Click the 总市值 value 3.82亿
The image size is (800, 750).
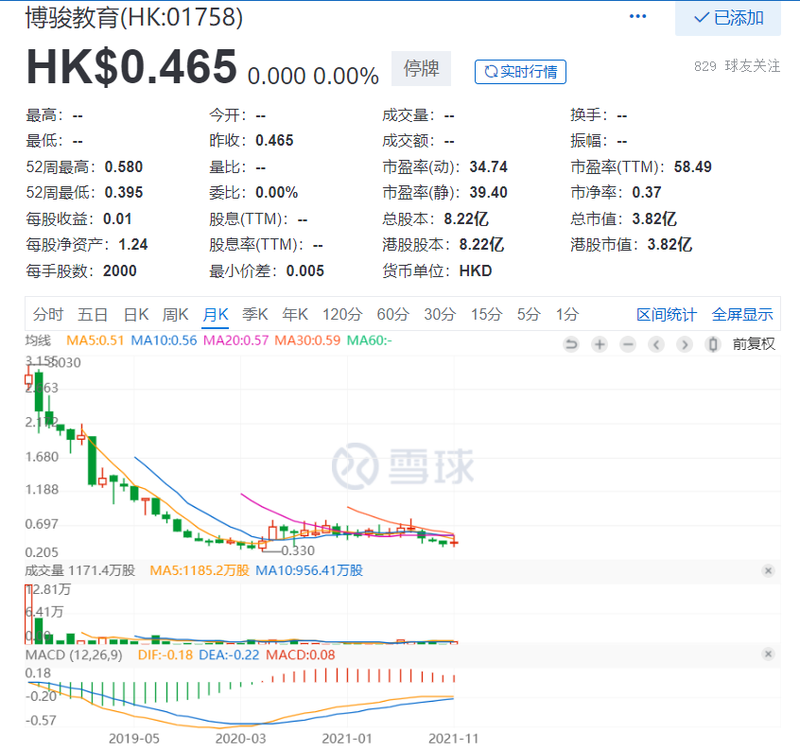(x=654, y=219)
